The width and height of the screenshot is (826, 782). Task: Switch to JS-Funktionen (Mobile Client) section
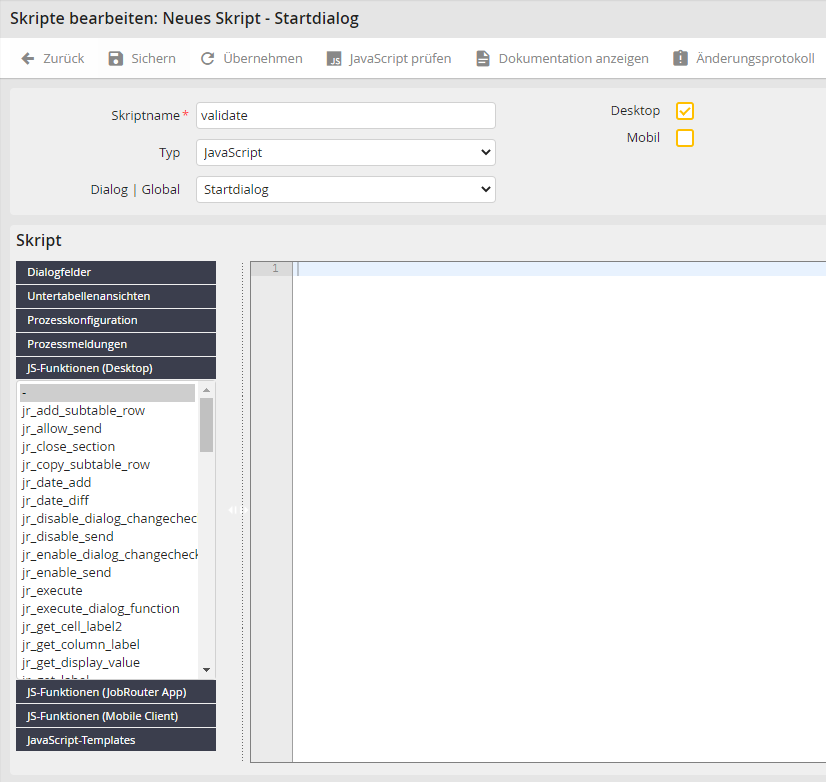click(116, 716)
